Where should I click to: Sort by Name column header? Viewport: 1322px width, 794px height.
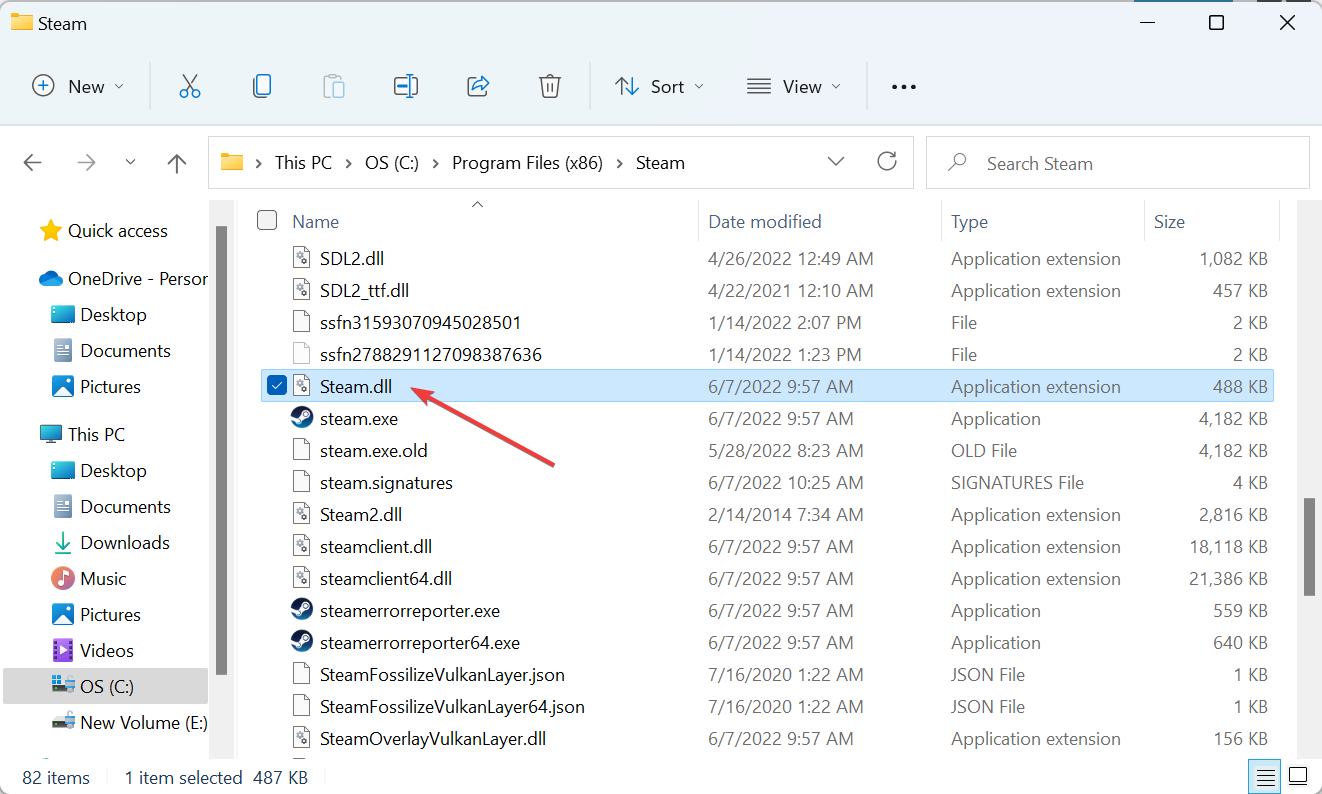(x=315, y=222)
